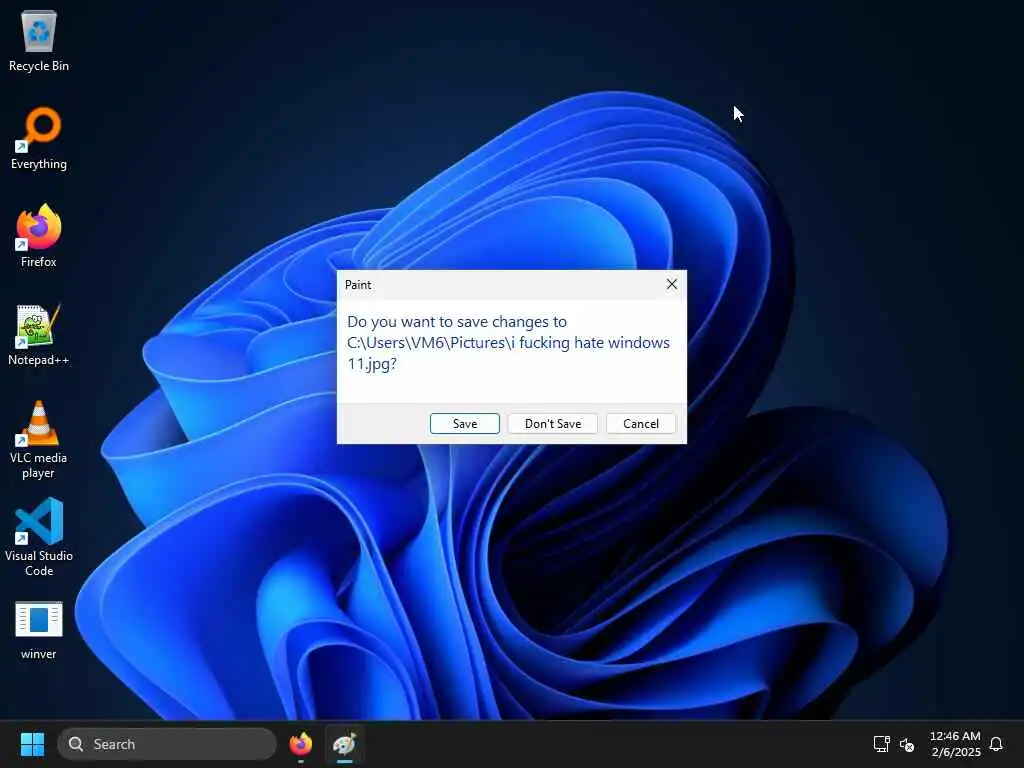The height and width of the screenshot is (768, 1024).
Task: Select the Everything search shortcut
Action: [x=39, y=138]
